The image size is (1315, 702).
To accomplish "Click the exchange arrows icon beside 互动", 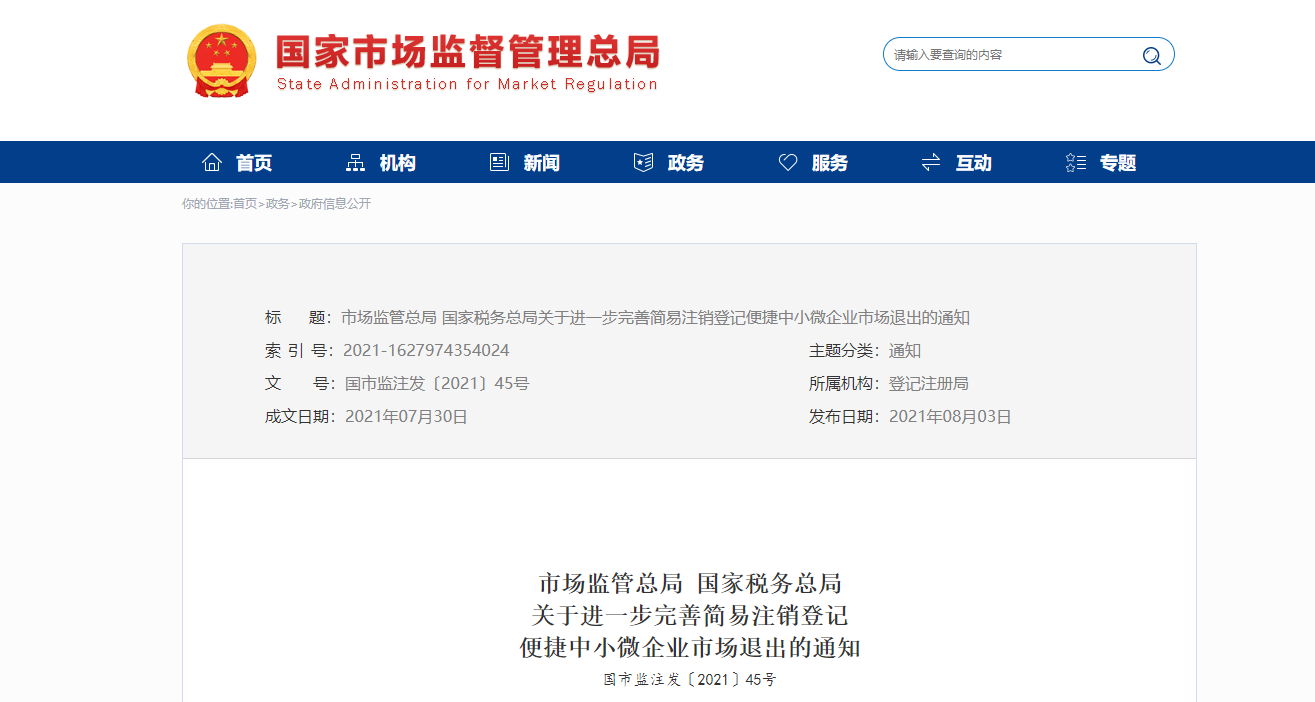I will [x=931, y=162].
